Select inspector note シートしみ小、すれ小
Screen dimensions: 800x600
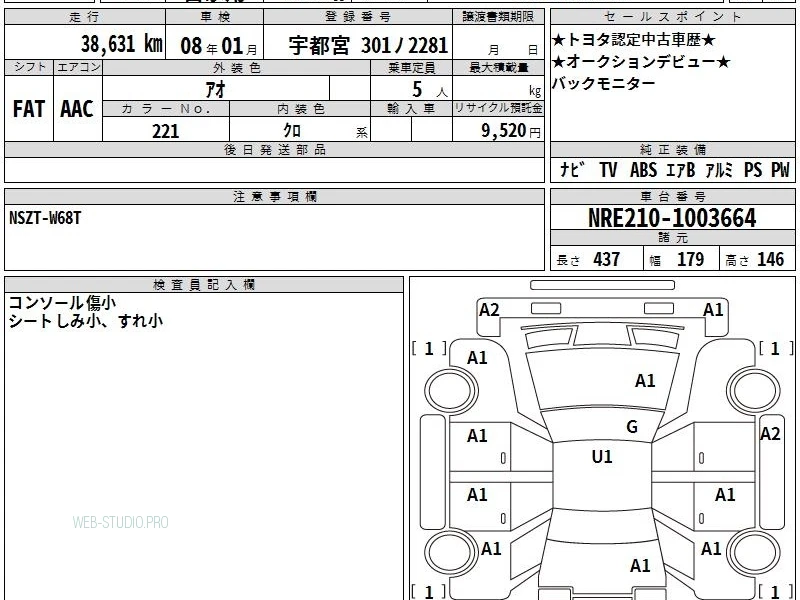pos(86,321)
